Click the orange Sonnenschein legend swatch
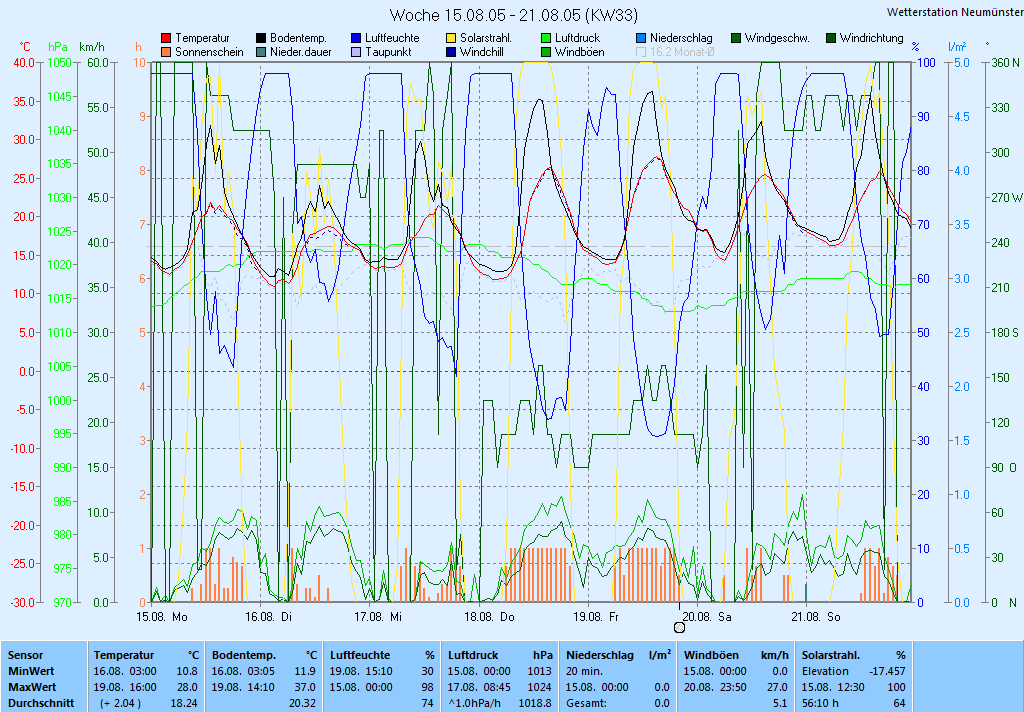 pyautogui.click(x=166, y=52)
